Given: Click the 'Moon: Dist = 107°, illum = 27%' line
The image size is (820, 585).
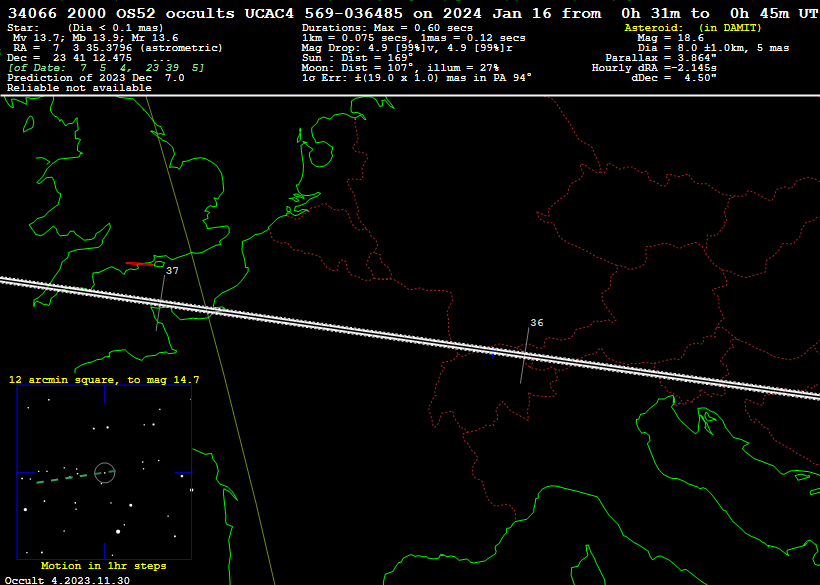Looking at the screenshot, I should click(400, 68).
